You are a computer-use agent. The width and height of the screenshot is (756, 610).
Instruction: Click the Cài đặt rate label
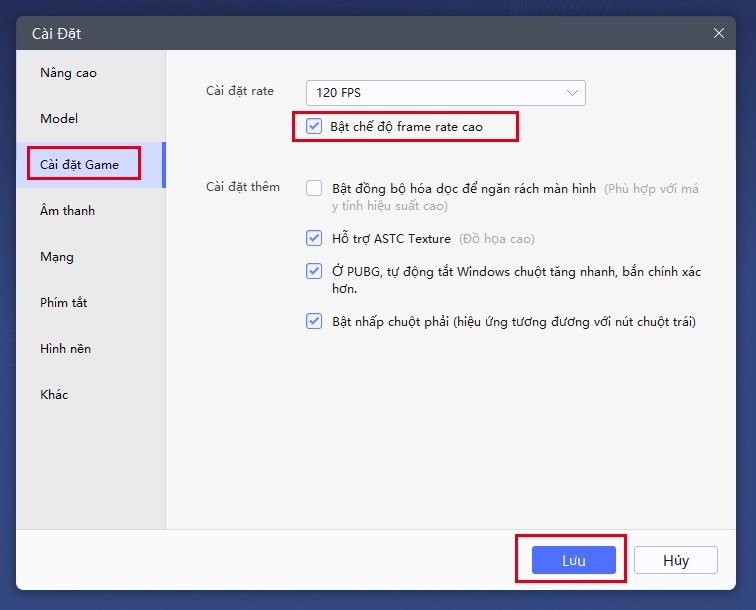point(240,91)
